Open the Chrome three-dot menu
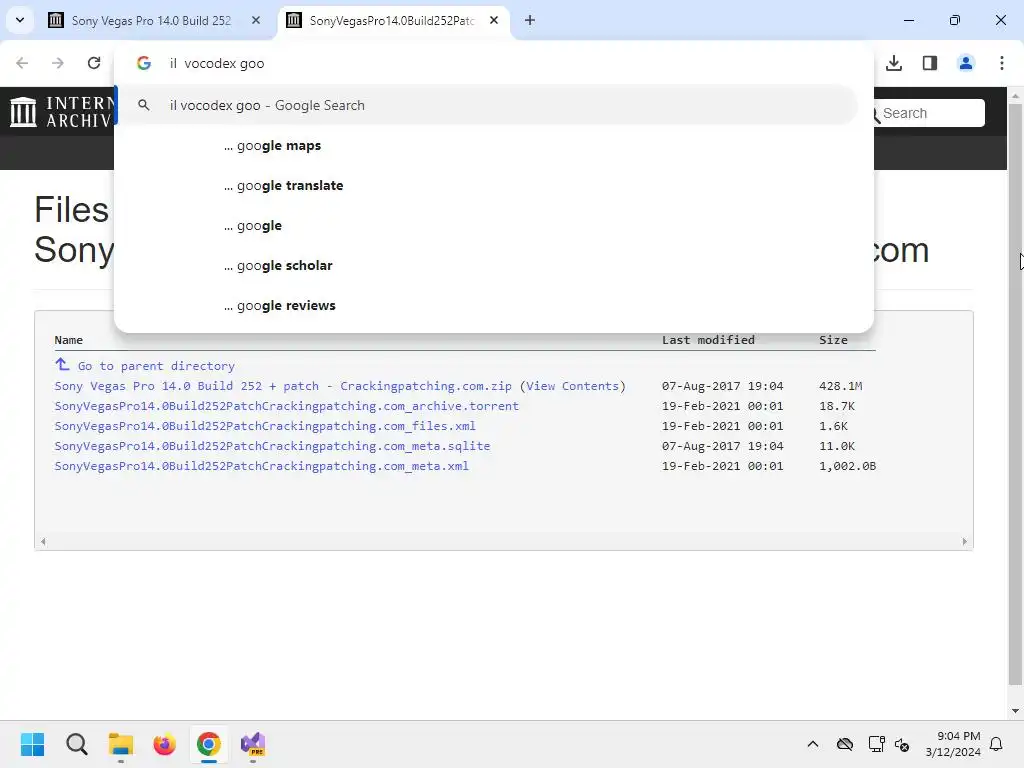1024x768 pixels. click(x=1002, y=63)
